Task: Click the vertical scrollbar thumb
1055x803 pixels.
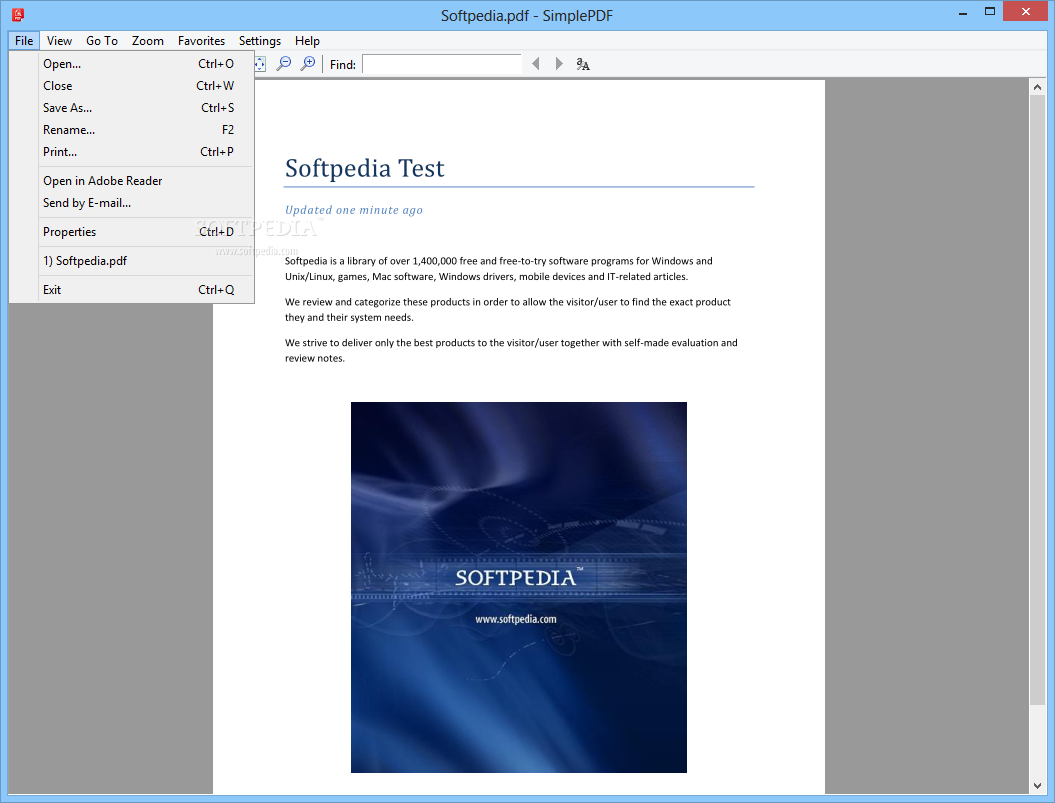Action: [x=1037, y=400]
